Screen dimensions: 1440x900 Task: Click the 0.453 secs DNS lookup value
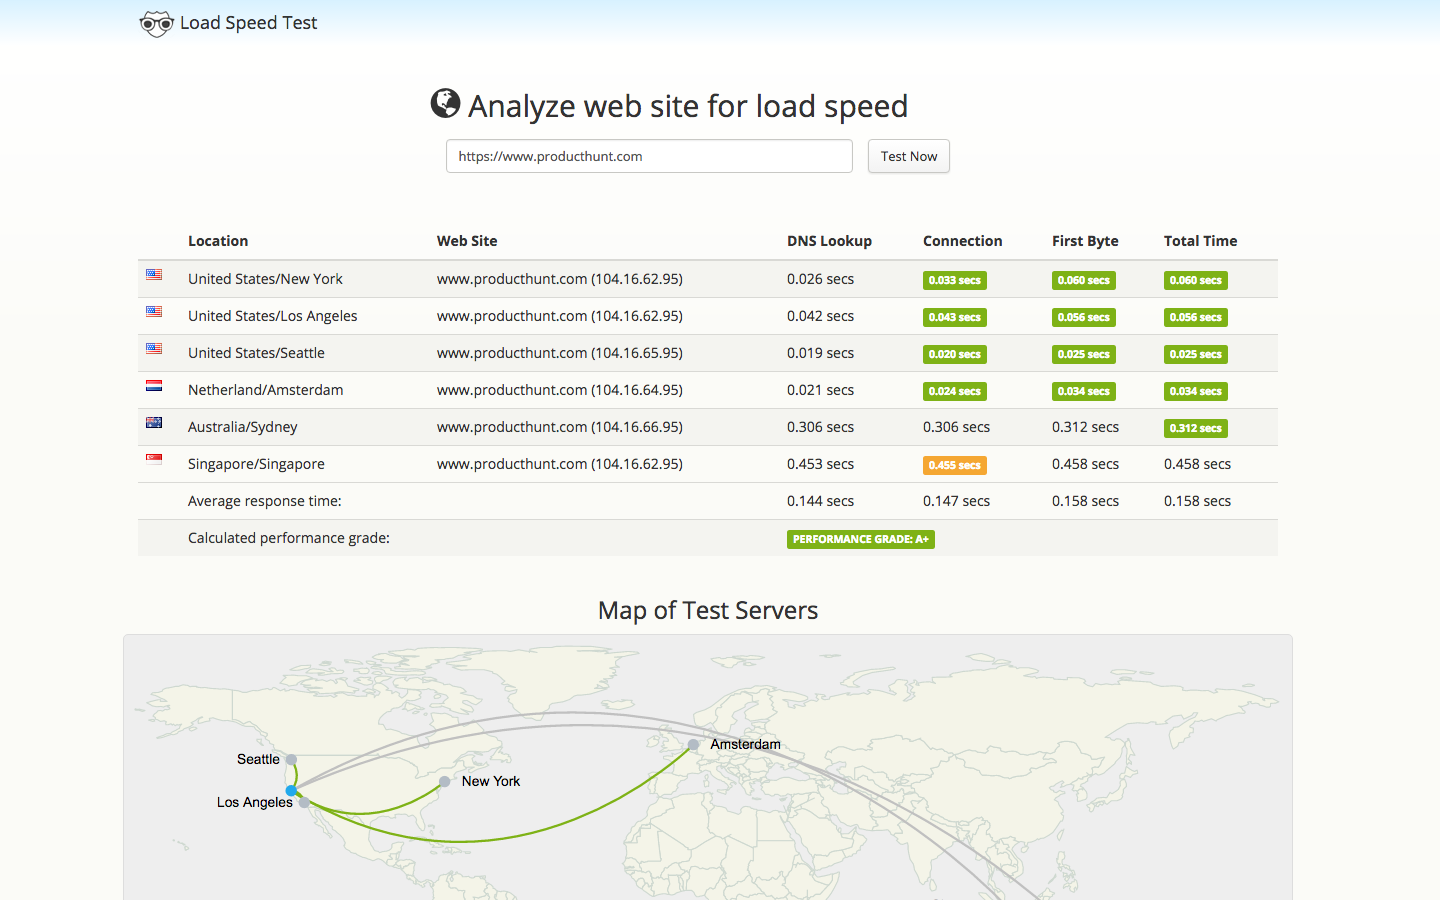(x=820, y=464)
